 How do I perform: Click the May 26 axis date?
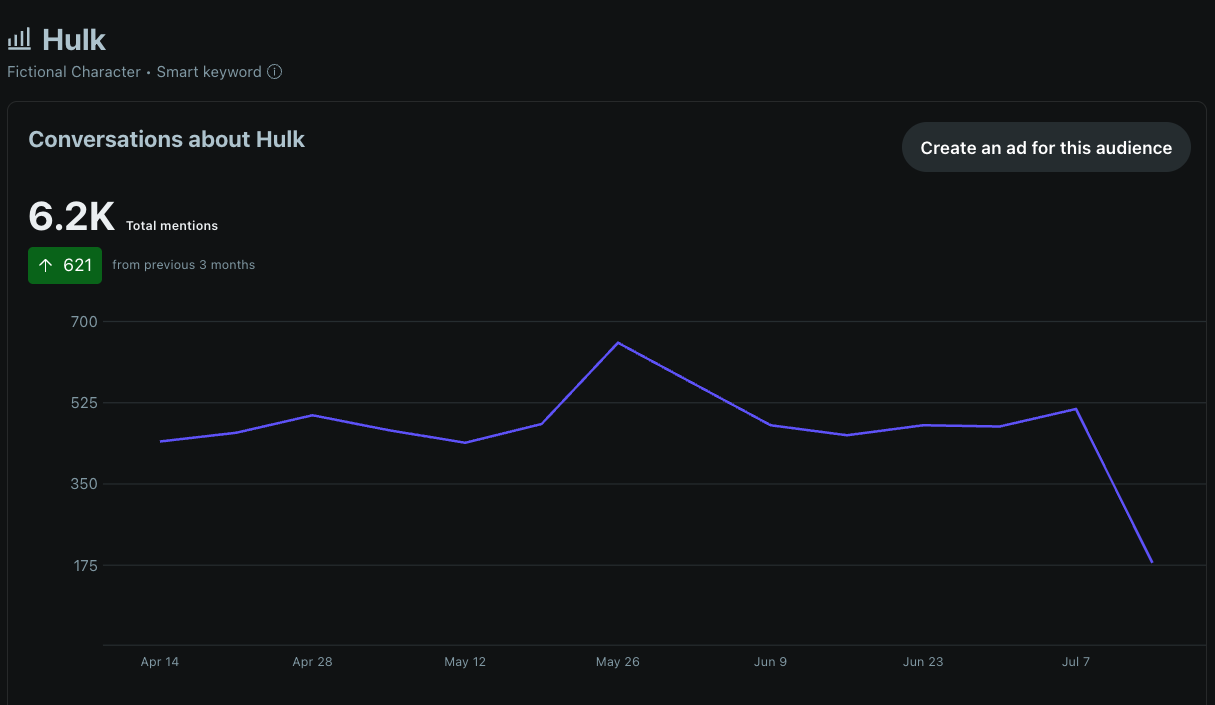point(618,662)
